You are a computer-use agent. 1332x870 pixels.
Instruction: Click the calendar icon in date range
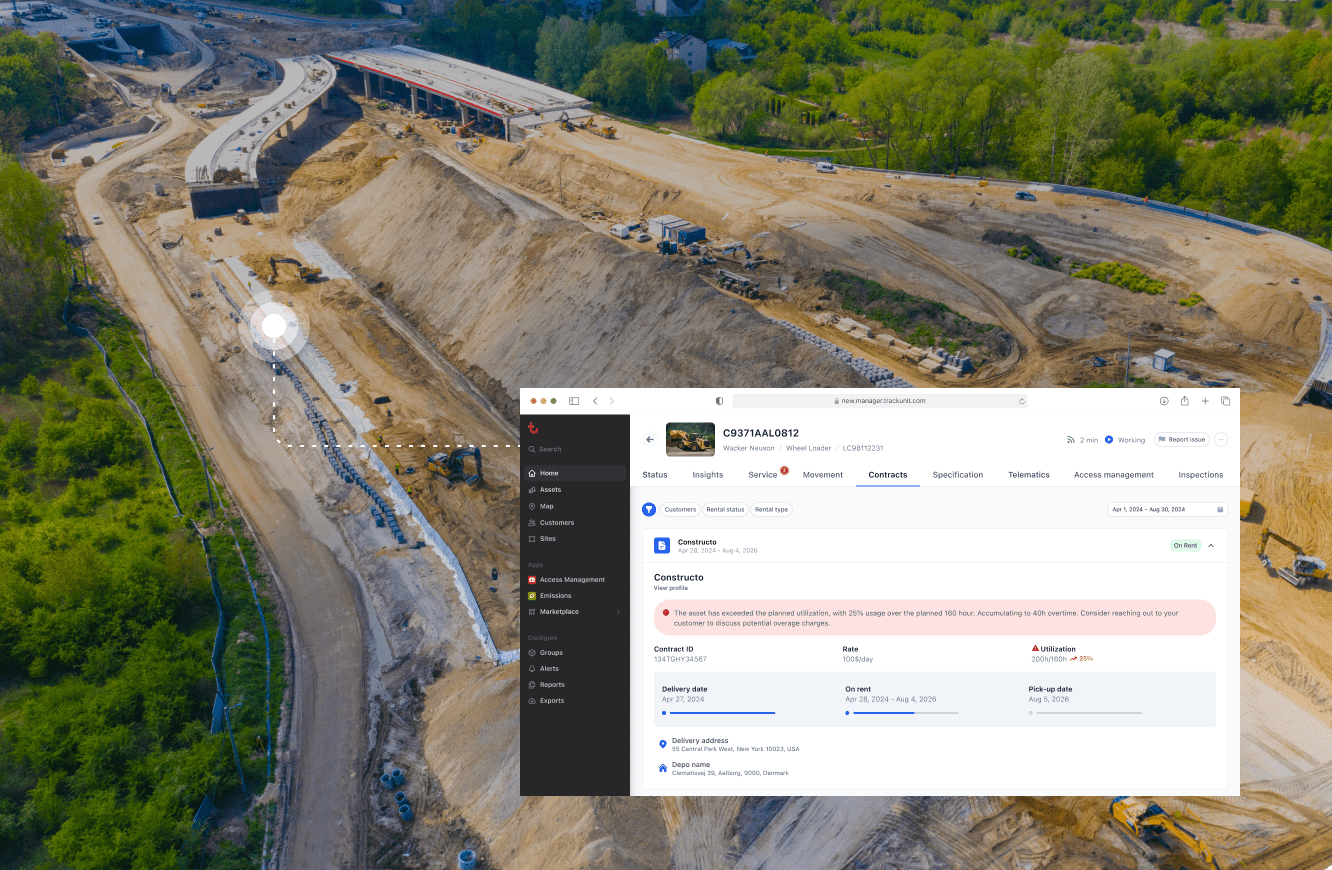coord(1220,509)
